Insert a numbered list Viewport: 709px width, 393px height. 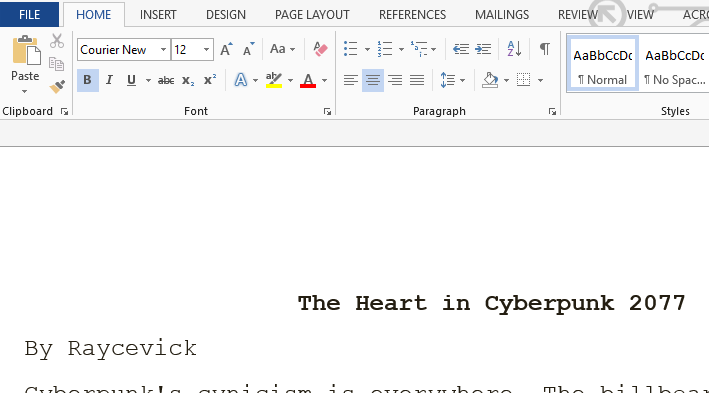click(385, 49)
